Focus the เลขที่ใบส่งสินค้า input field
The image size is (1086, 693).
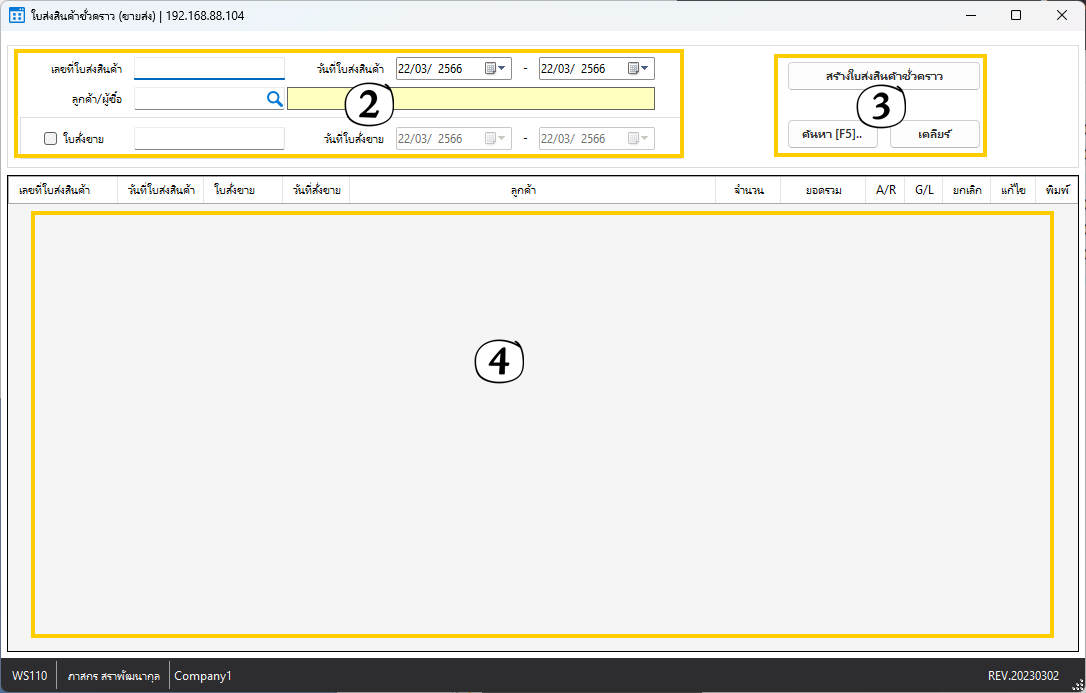click(209, 69)
